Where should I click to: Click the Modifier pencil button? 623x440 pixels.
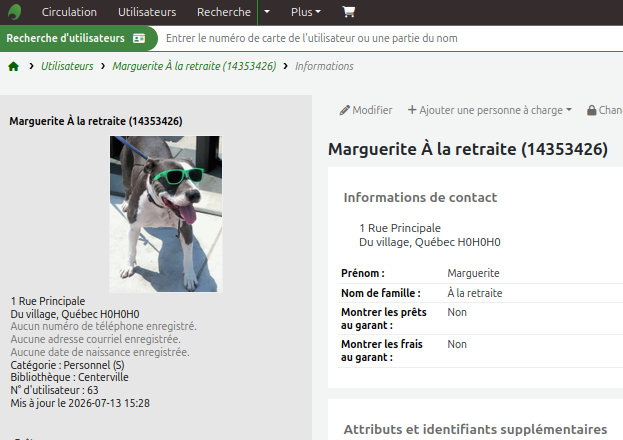pyautogui.click(x=366, y=110)
